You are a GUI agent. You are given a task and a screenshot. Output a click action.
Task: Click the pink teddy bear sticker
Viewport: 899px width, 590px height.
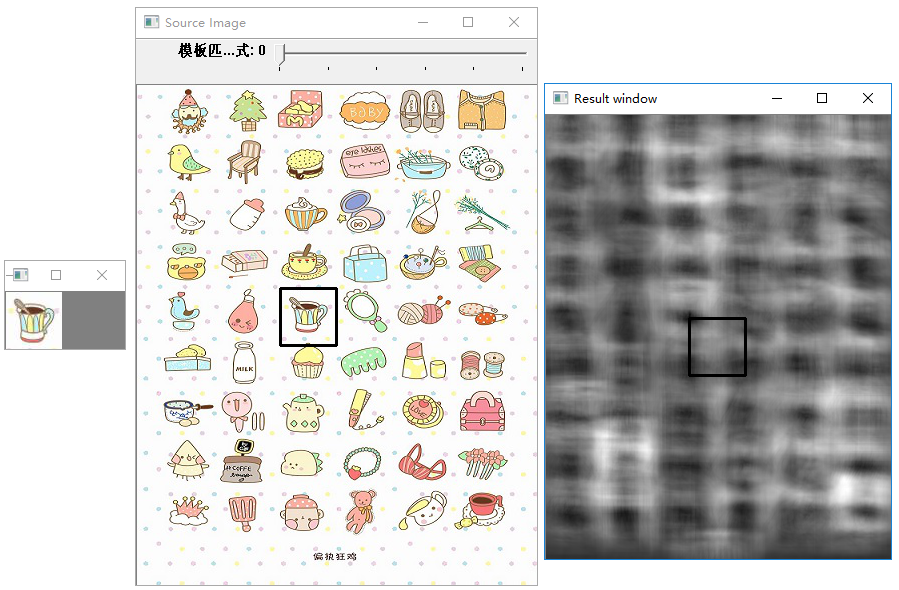[x=361, y=511]
